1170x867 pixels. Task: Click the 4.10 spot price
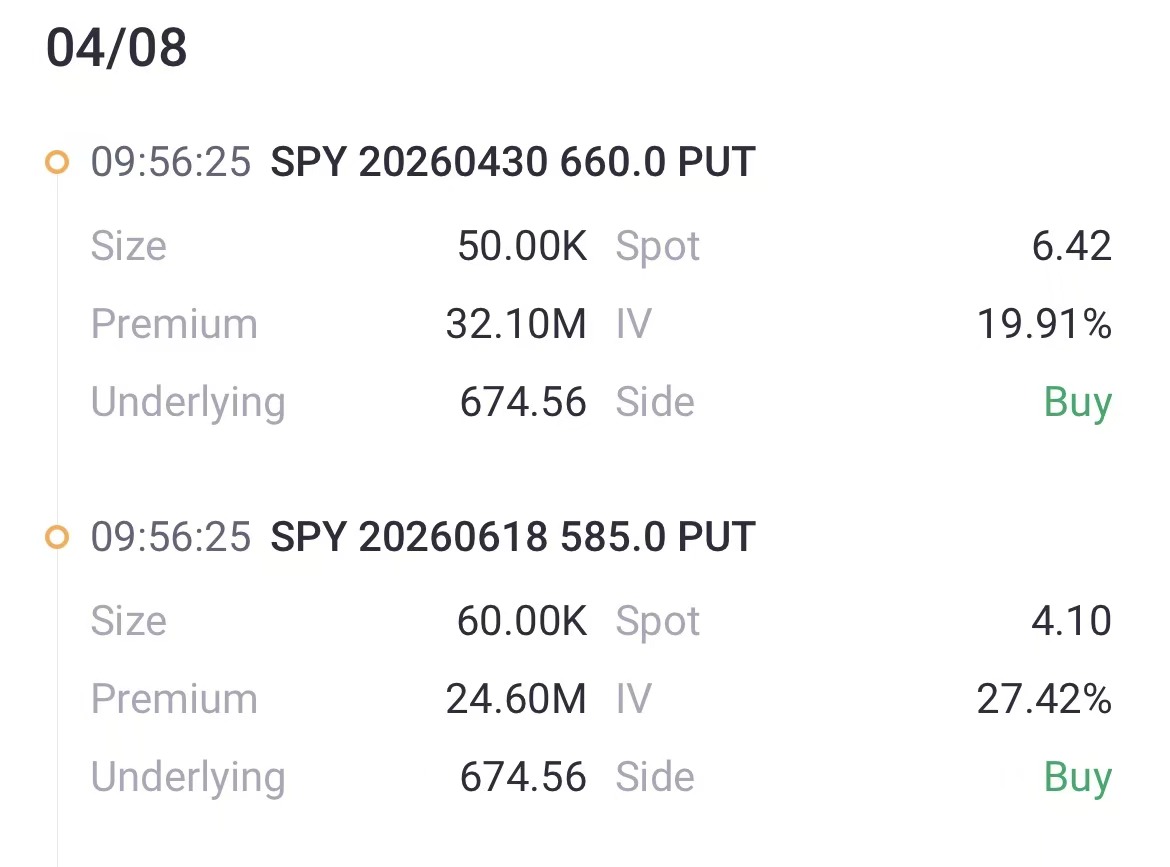(x=1071, y=621)
